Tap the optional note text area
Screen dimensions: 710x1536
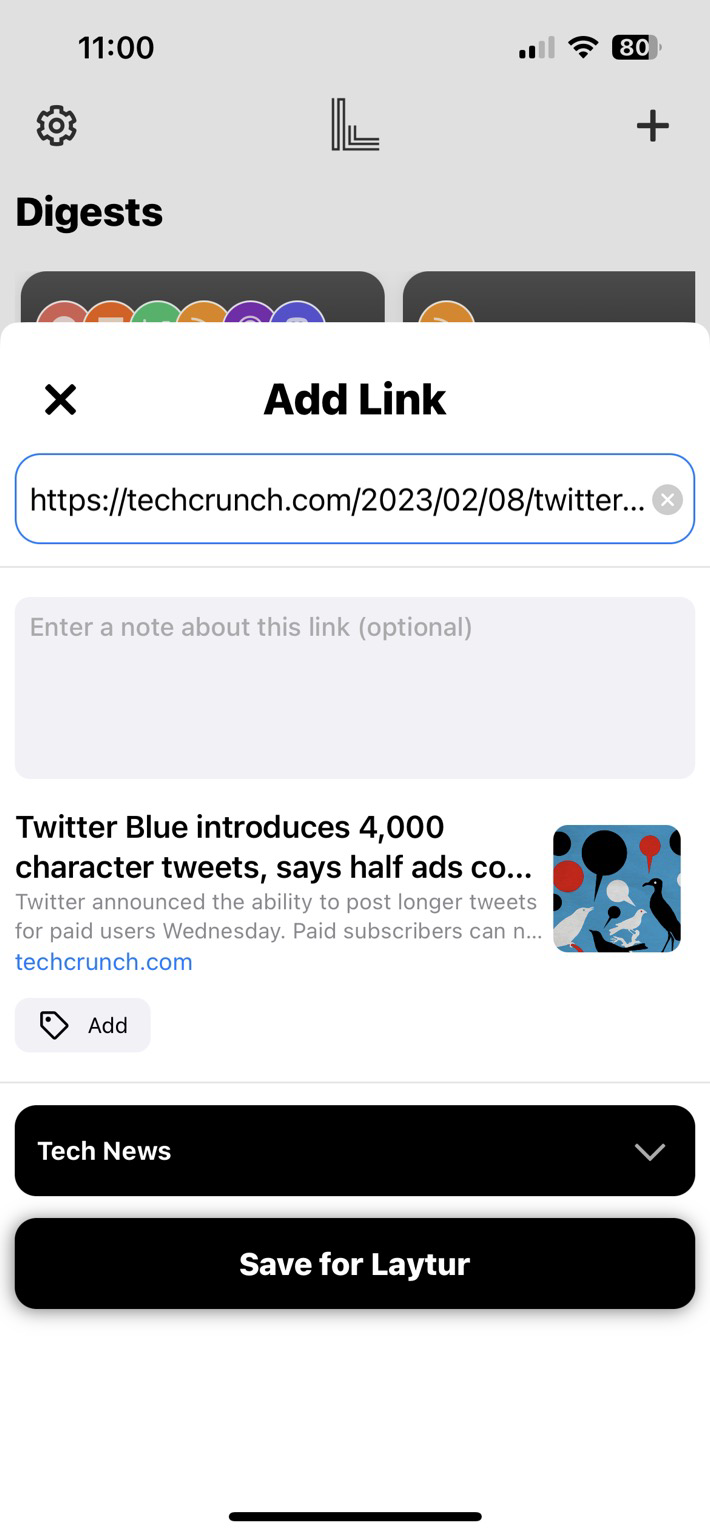[355, 688]
